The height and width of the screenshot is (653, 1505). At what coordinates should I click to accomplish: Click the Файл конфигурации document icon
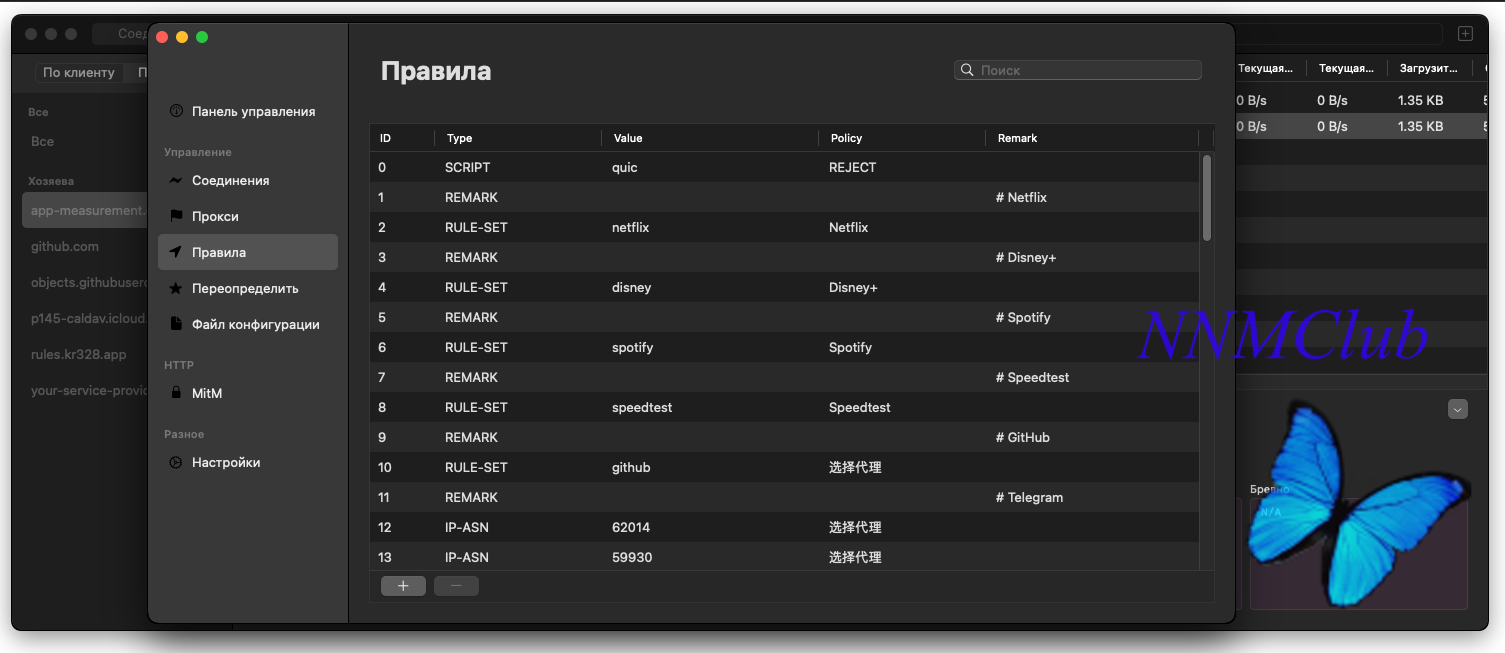[176, 324]
